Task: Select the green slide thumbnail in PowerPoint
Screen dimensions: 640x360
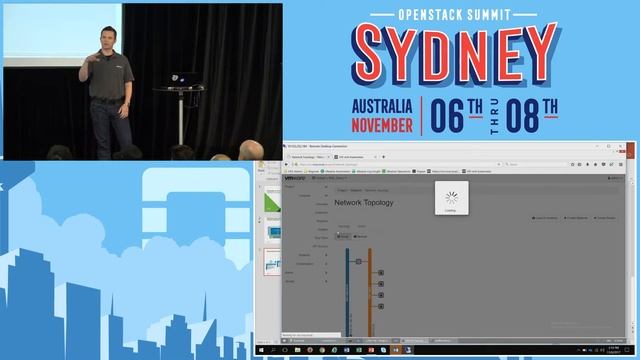Action: click(x=273, y=200)
